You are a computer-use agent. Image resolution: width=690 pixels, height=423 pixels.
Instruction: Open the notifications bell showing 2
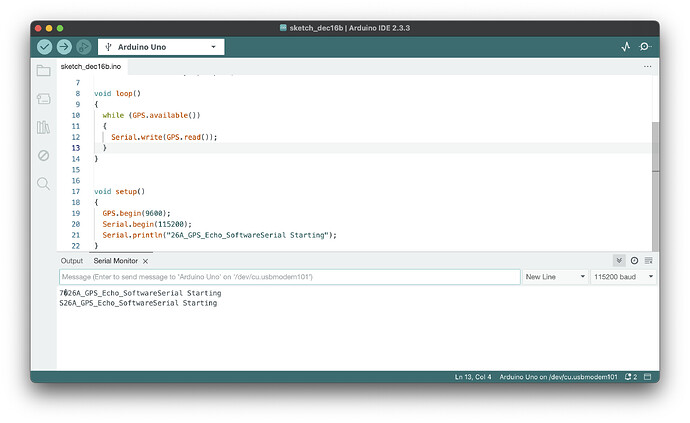click(x=631, y=377)
